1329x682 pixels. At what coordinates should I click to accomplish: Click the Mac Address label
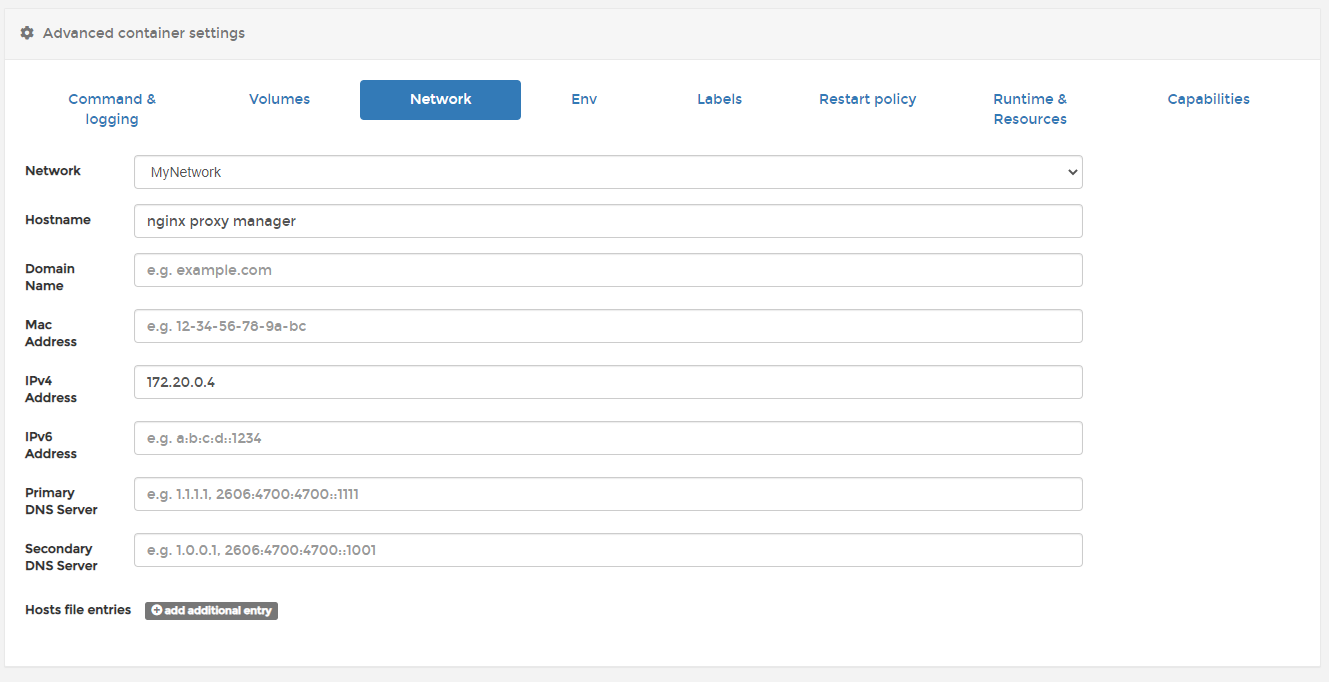pyautogui.click(x=51, y=333)
